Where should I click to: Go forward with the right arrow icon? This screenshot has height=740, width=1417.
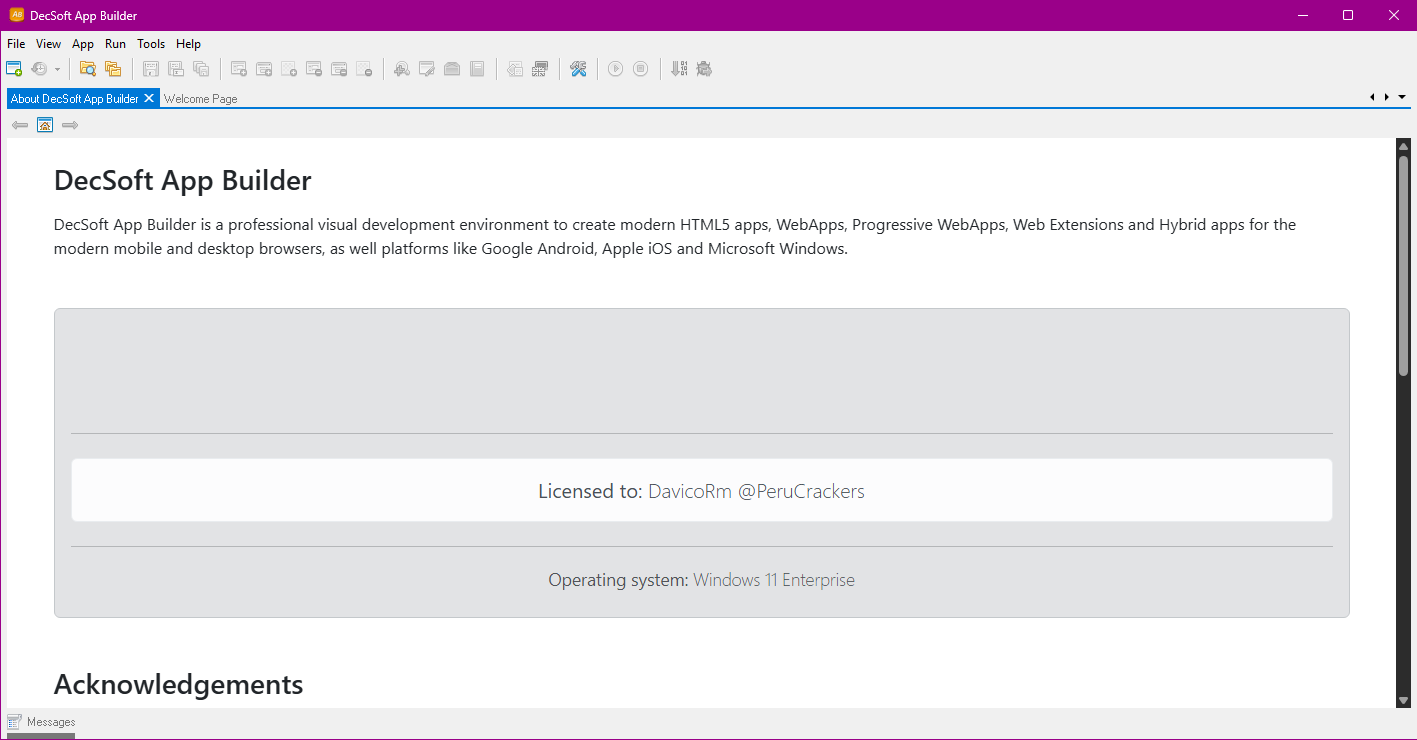point(70,125)
